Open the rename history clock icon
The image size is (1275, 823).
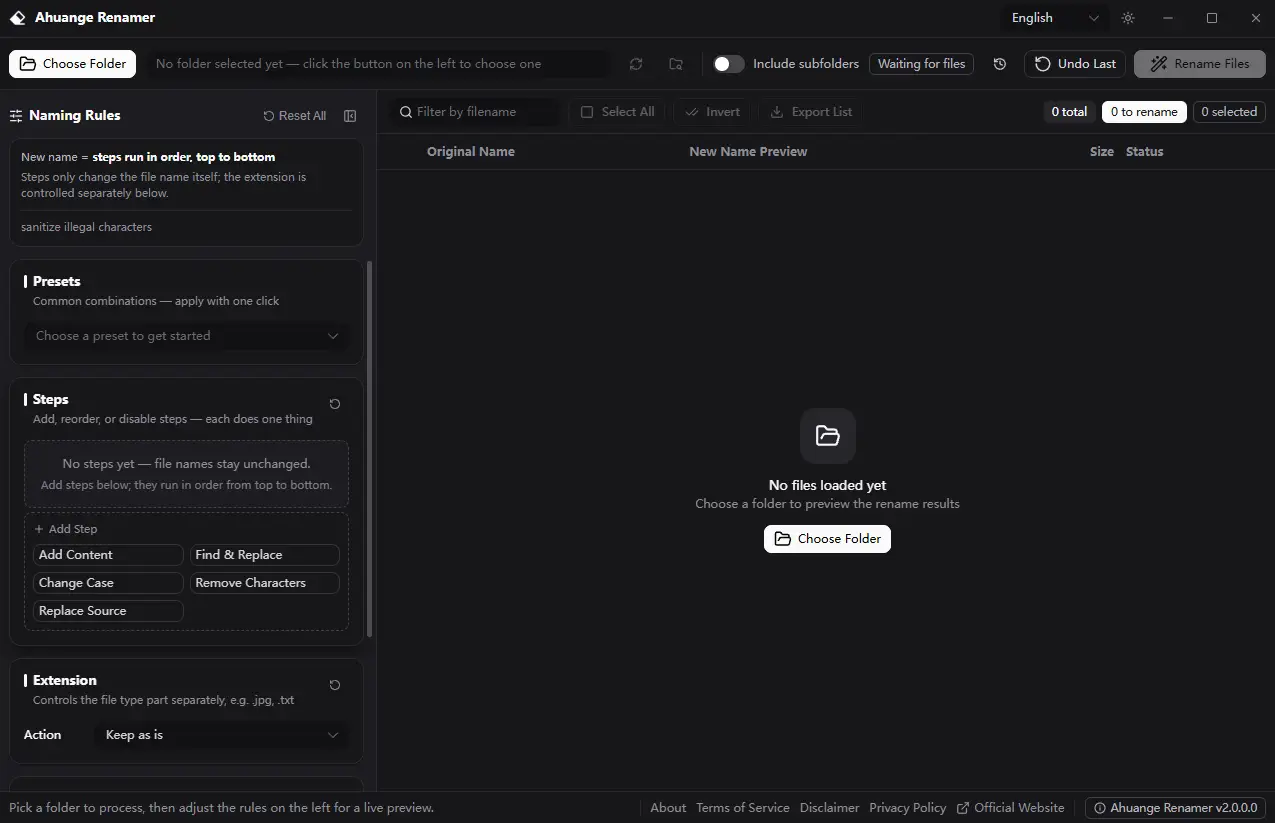click(1000, 64)
